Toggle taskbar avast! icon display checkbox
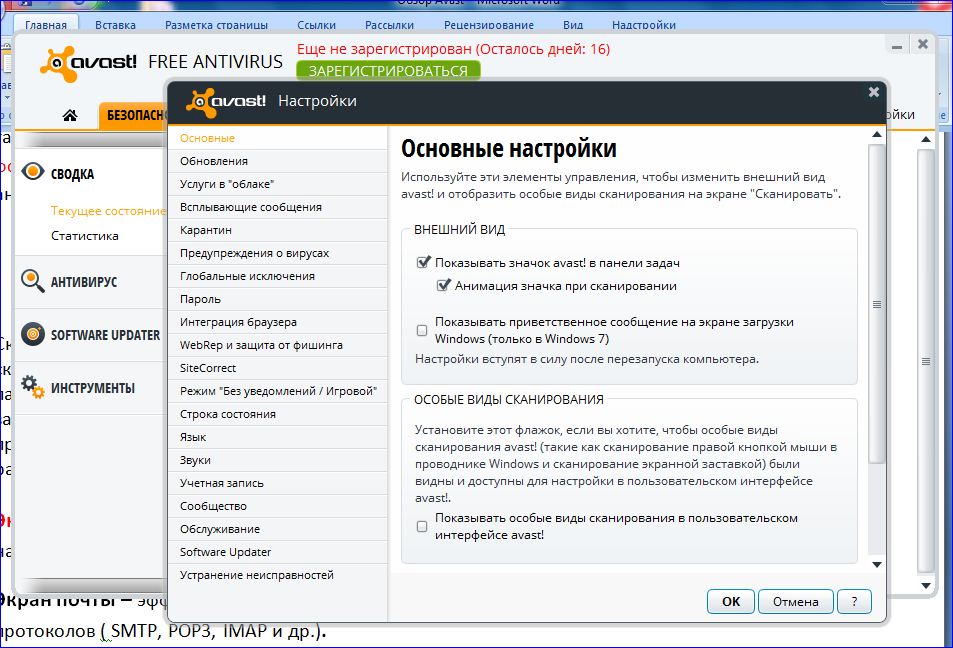Screen dimensions: 953x648 pyautogui.click(x=423, y=262)
